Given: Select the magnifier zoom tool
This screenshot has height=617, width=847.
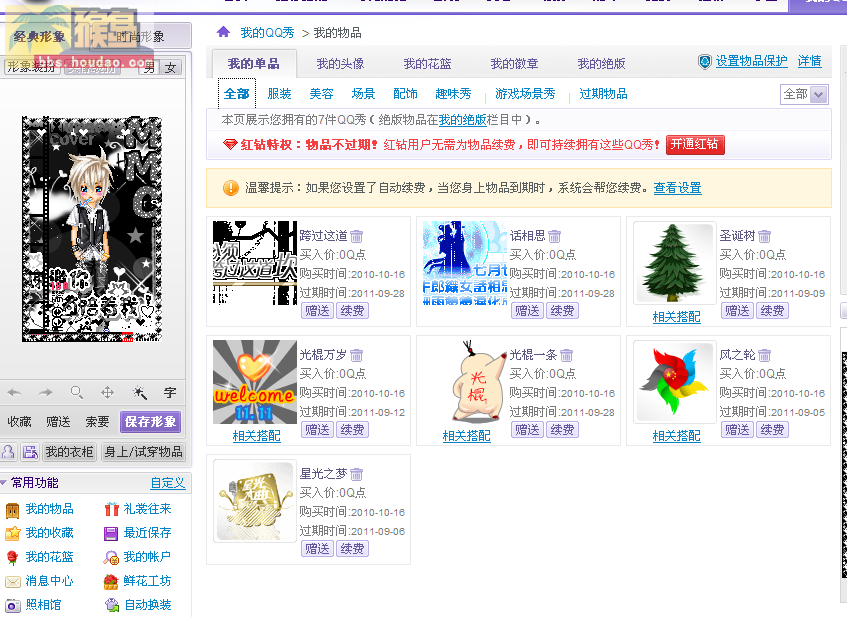Looking at the screenshot, I should [x=77, y=393].
